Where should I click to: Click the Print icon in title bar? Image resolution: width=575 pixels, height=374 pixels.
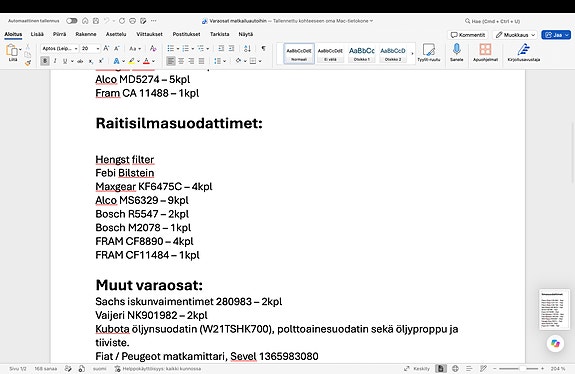[x=133, y=21]
